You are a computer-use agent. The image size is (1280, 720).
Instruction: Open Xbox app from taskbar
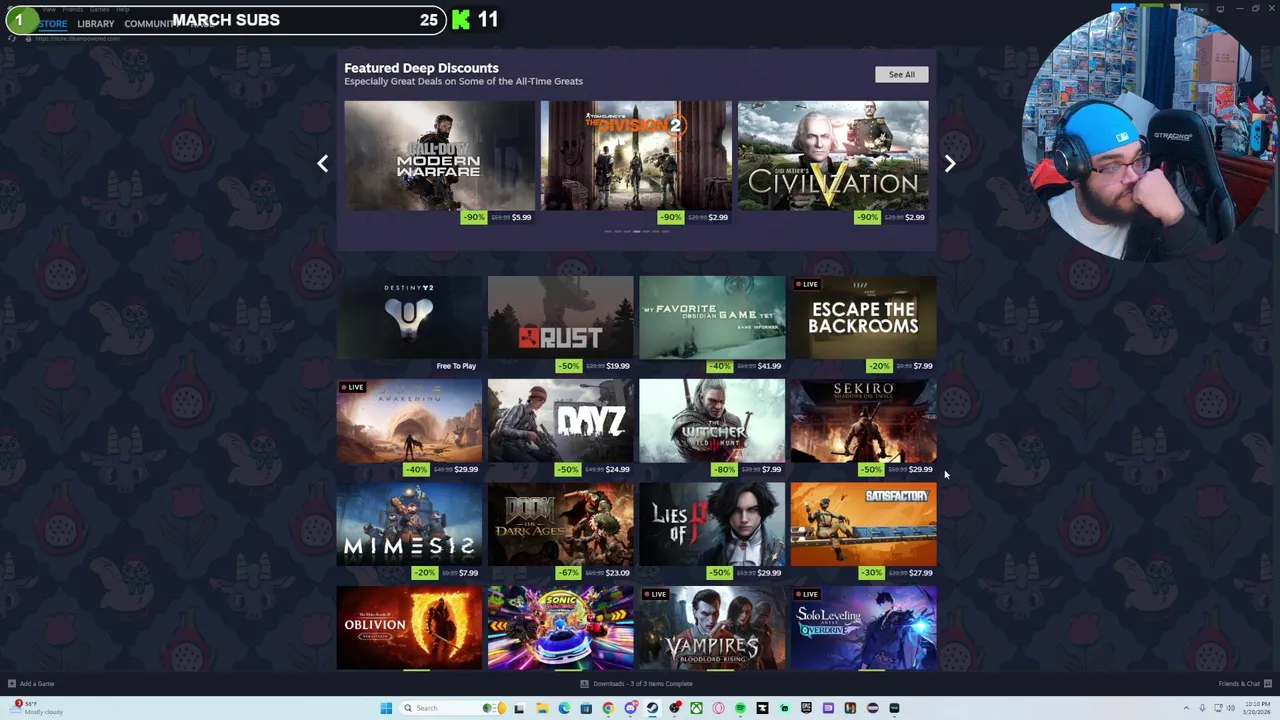pos(697,708)
